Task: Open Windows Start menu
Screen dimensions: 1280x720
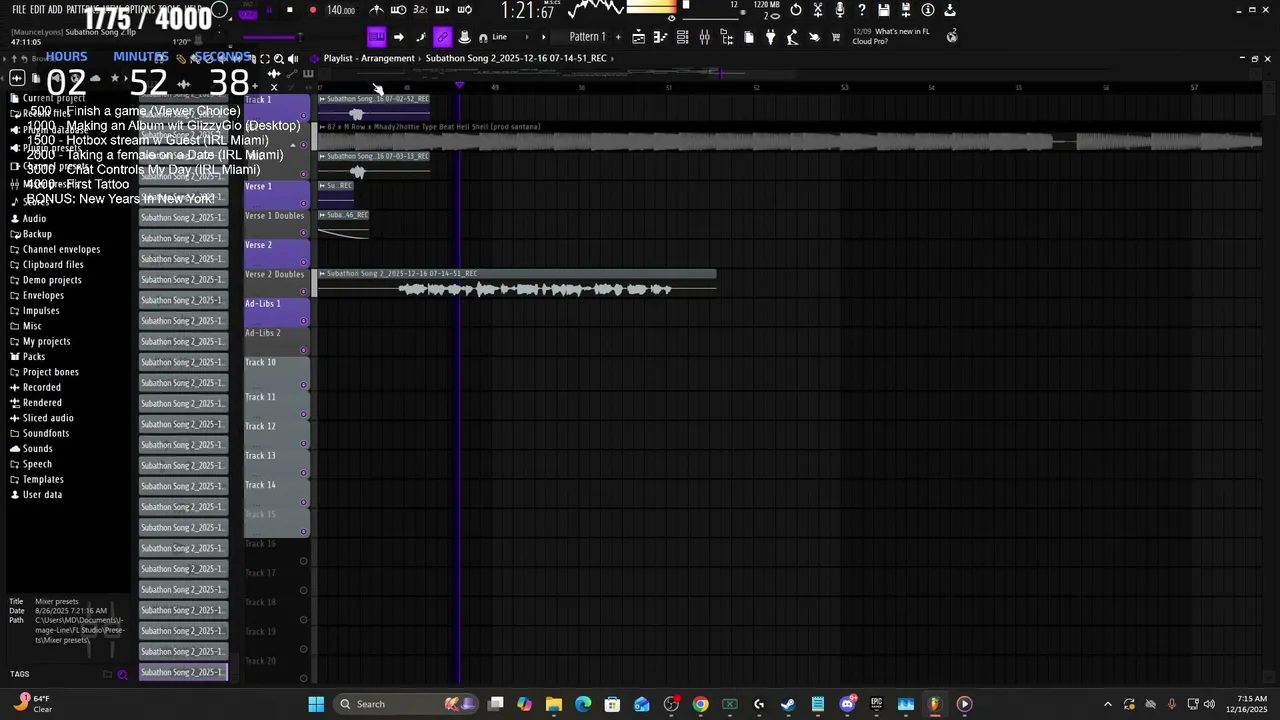Action: coord(316,704)
